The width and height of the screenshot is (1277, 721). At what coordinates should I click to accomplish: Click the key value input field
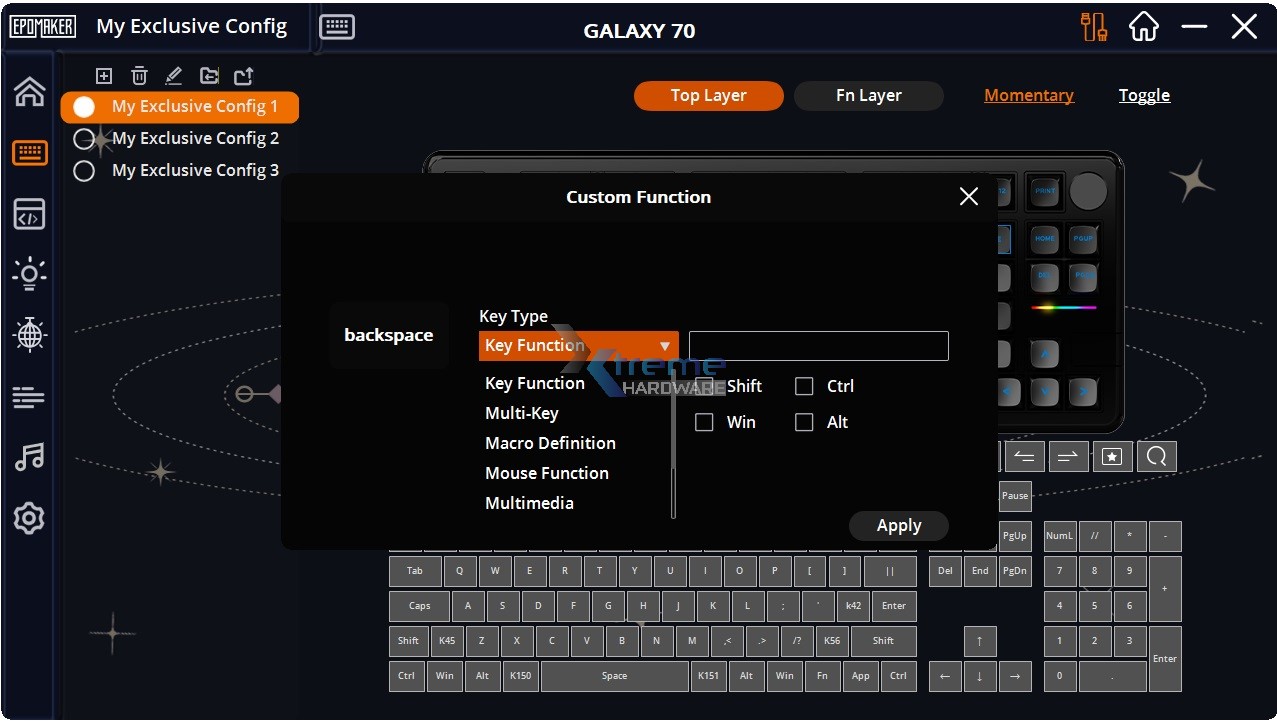click(x=818, y=346)
